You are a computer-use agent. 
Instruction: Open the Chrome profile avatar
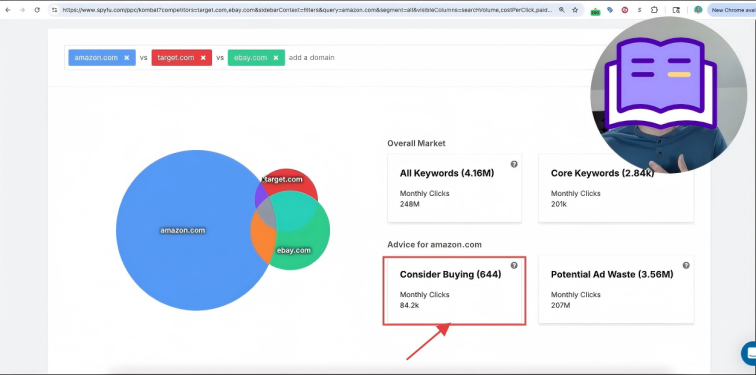tap(698, 10)
